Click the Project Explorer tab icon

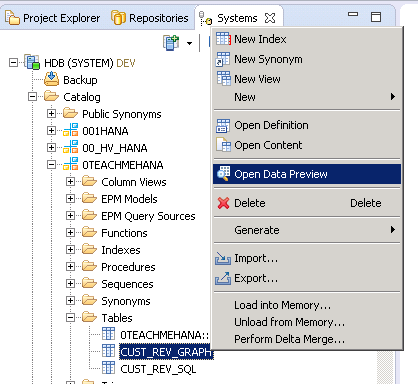[12, 17]
